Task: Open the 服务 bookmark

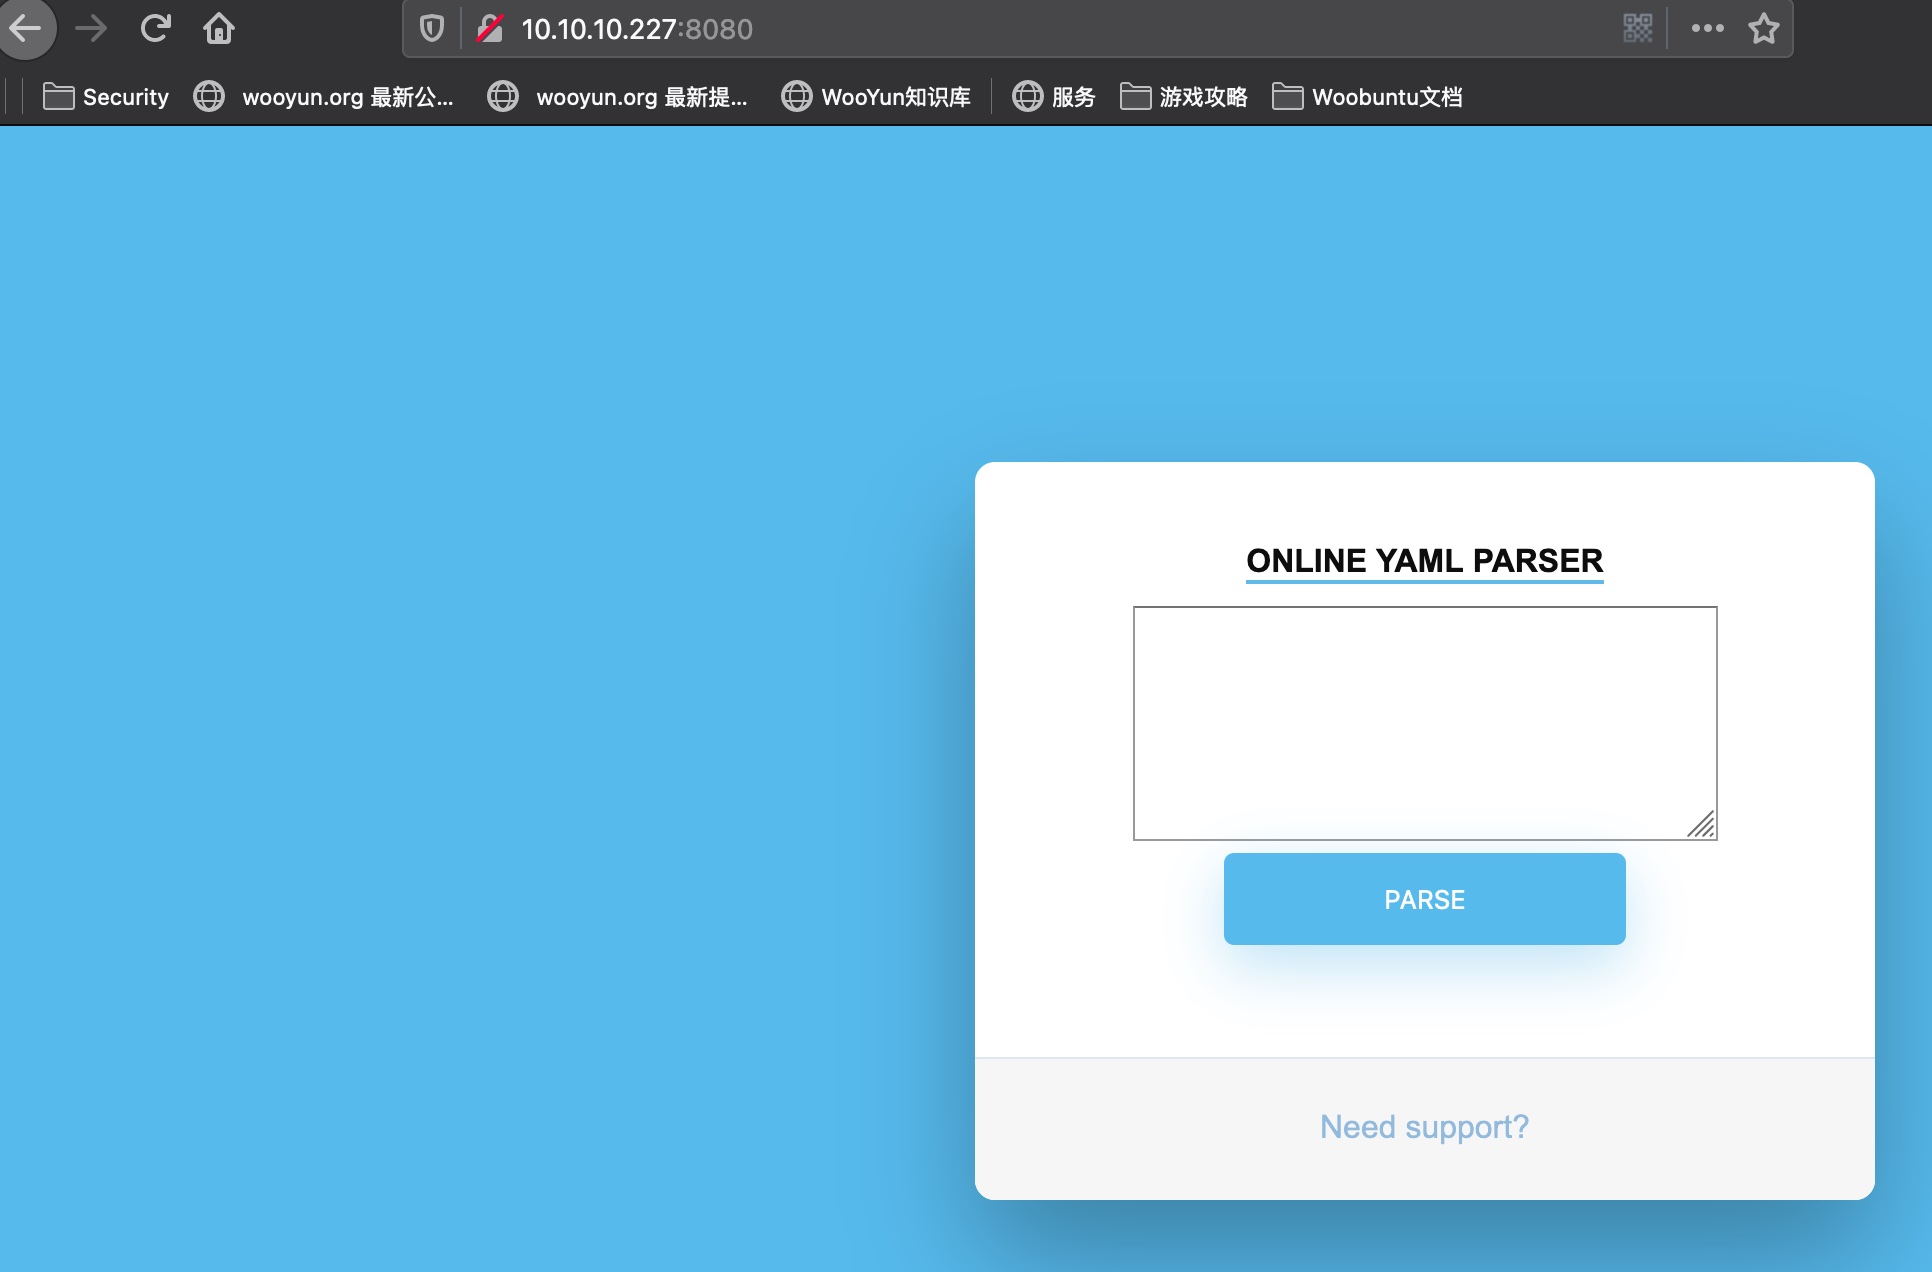Action: click(x=1054, y=97)
